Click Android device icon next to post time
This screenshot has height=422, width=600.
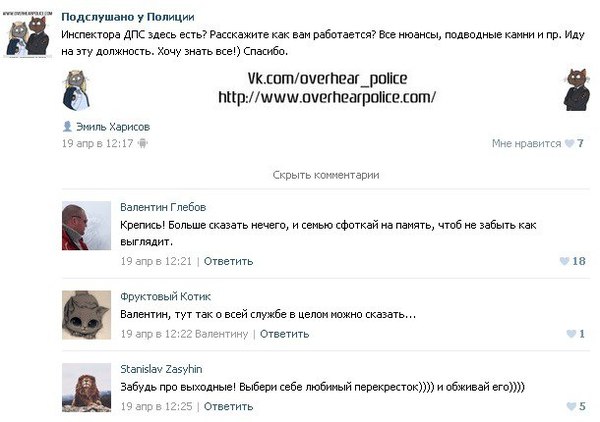pyautogui.click(x=143, y=143)
